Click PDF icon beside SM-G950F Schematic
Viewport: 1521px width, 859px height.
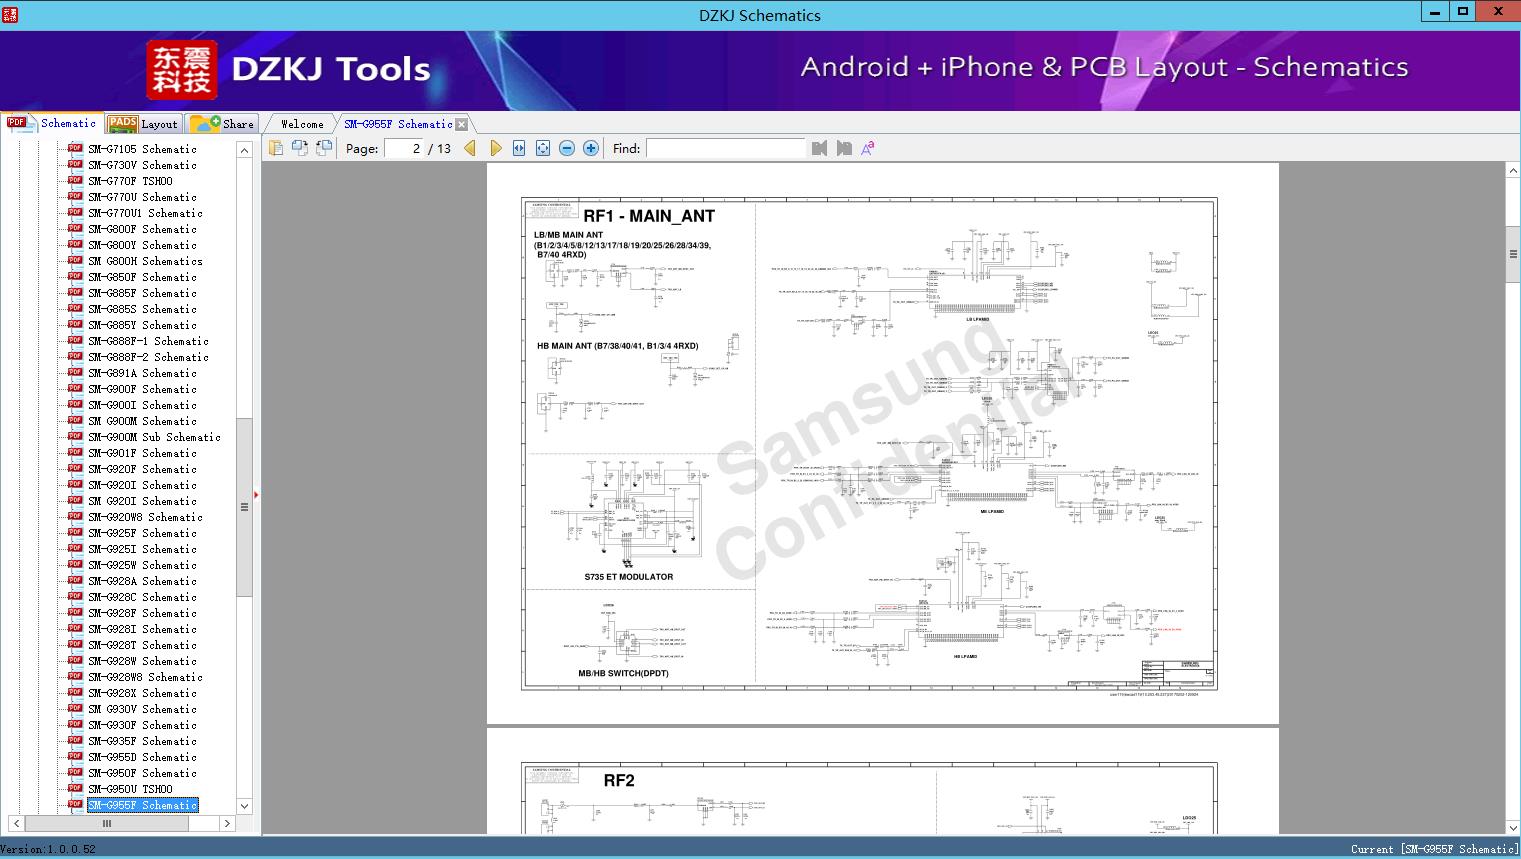coord(75,772)
